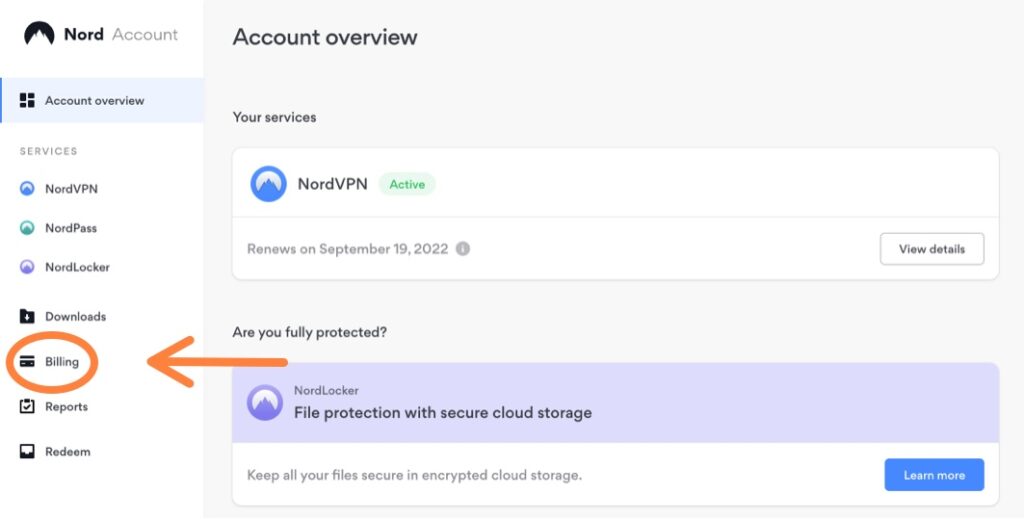
Task: Click the Learn more button
Action: (934, 475)
